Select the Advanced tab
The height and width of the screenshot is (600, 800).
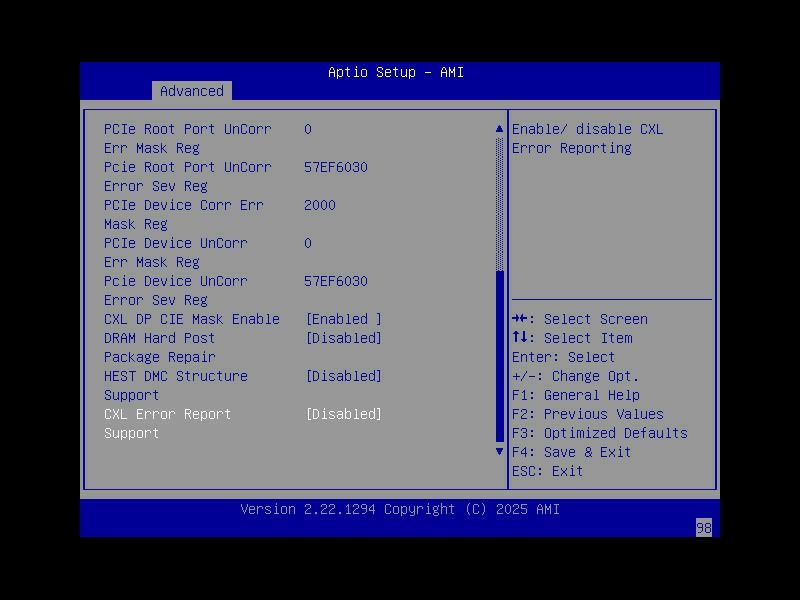[x=192, y=91]
